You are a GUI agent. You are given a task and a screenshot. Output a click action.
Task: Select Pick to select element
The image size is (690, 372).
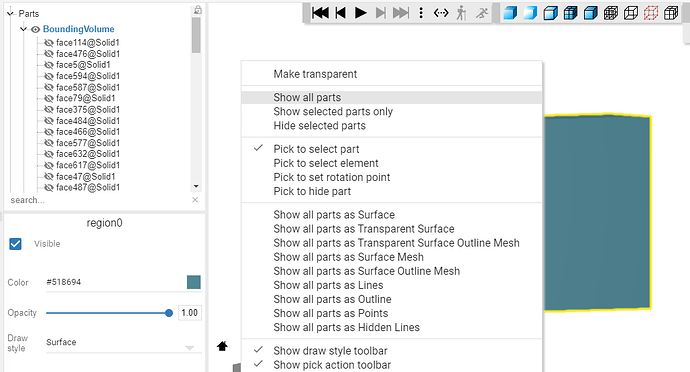[392, 163]
